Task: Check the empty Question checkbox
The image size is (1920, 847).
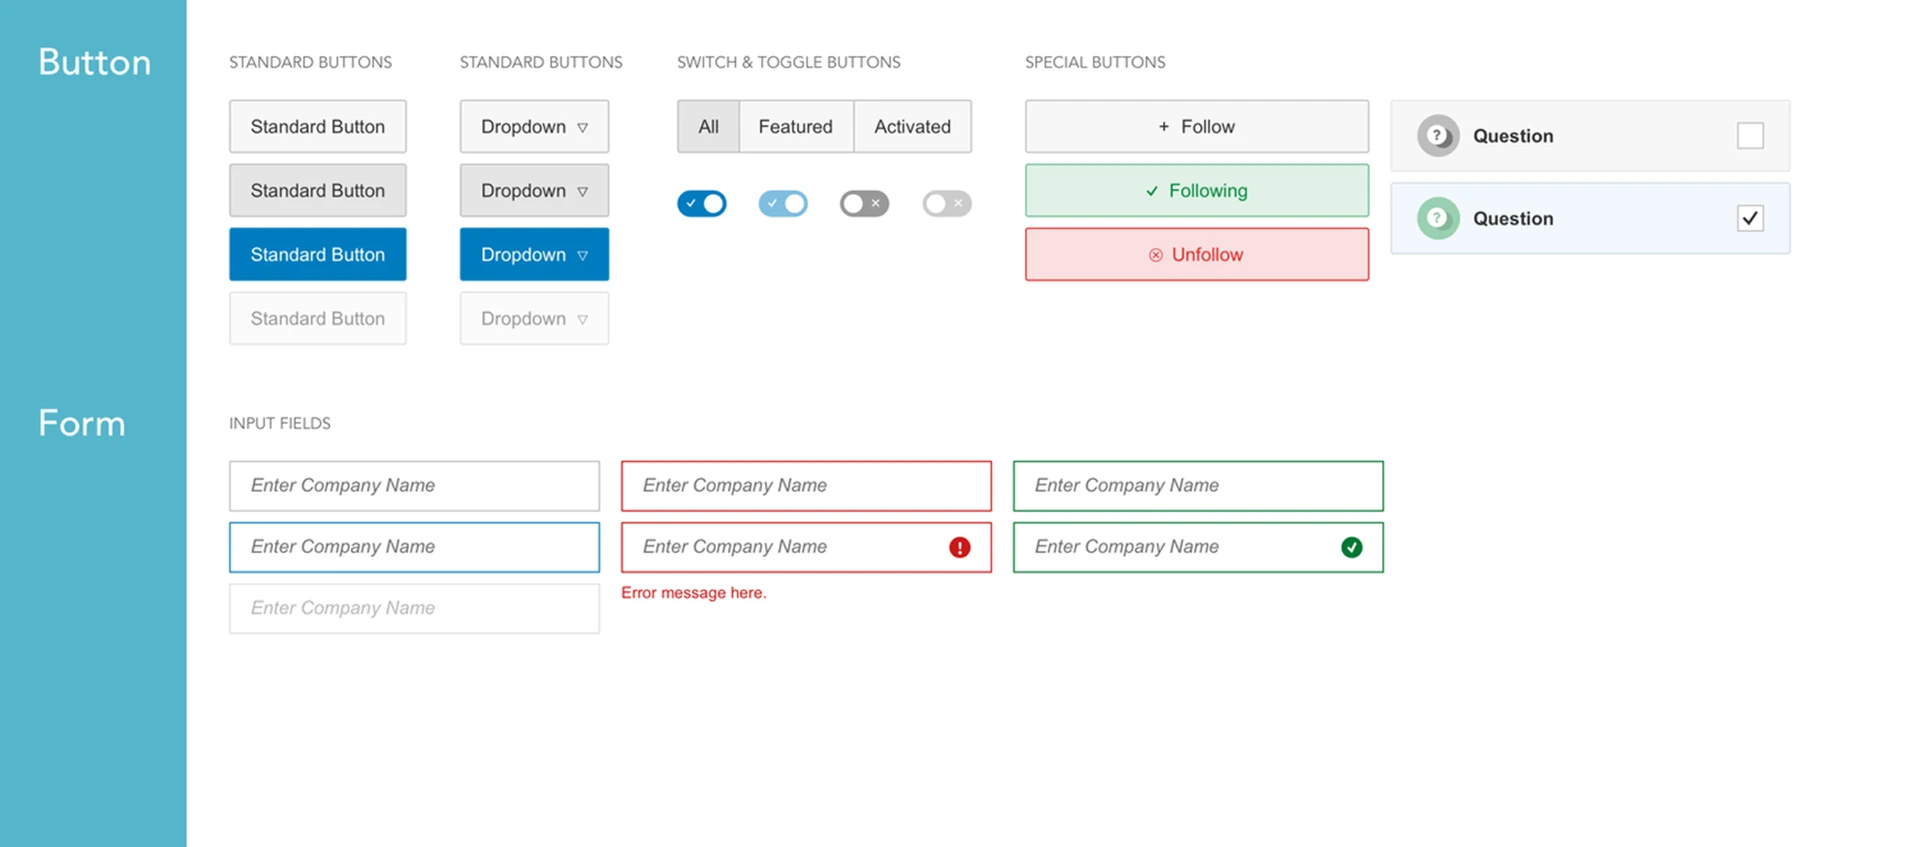Action: pos(1750,135)
